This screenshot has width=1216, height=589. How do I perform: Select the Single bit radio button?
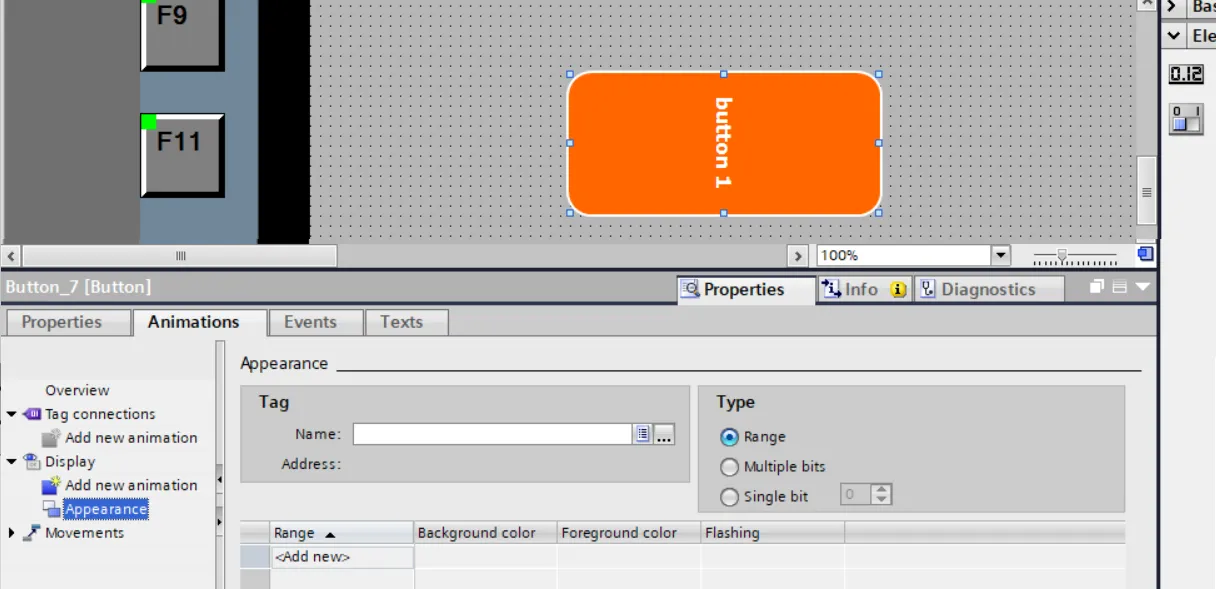pos(729,496)
